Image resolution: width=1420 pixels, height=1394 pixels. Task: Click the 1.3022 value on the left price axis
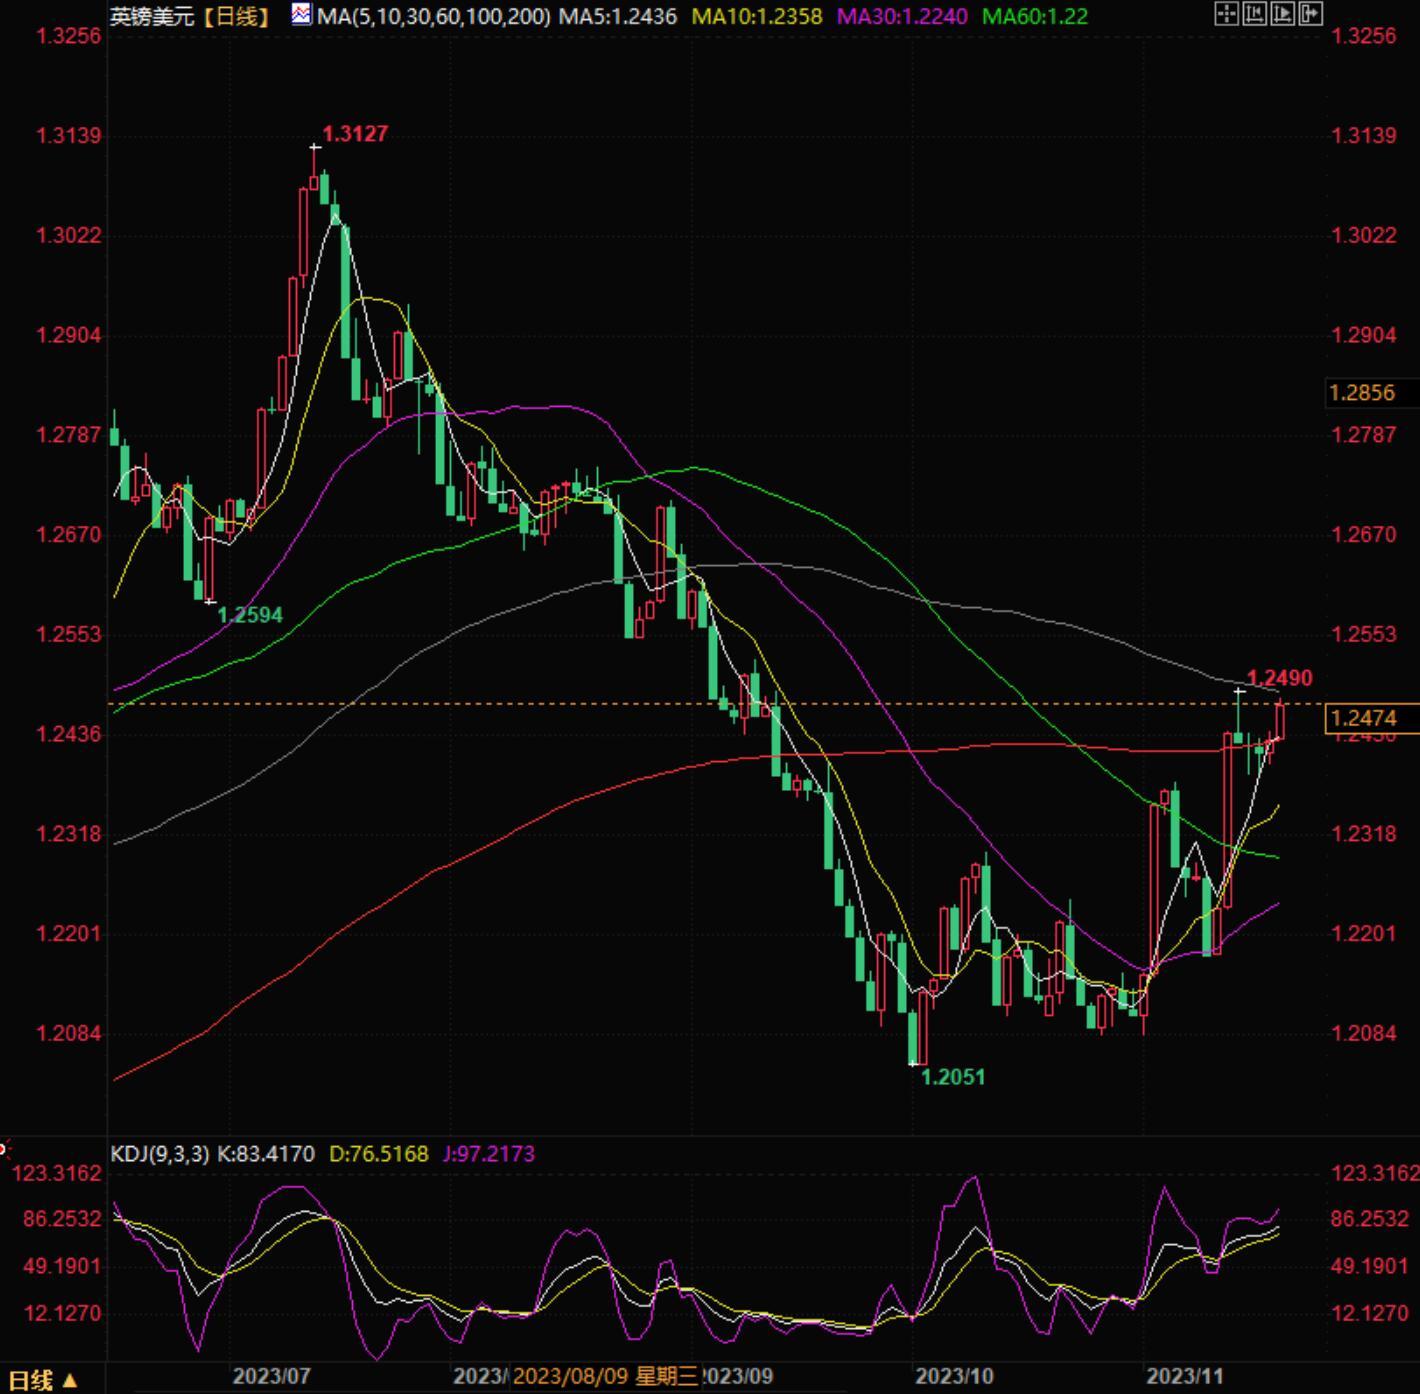(x=69, y=236)
